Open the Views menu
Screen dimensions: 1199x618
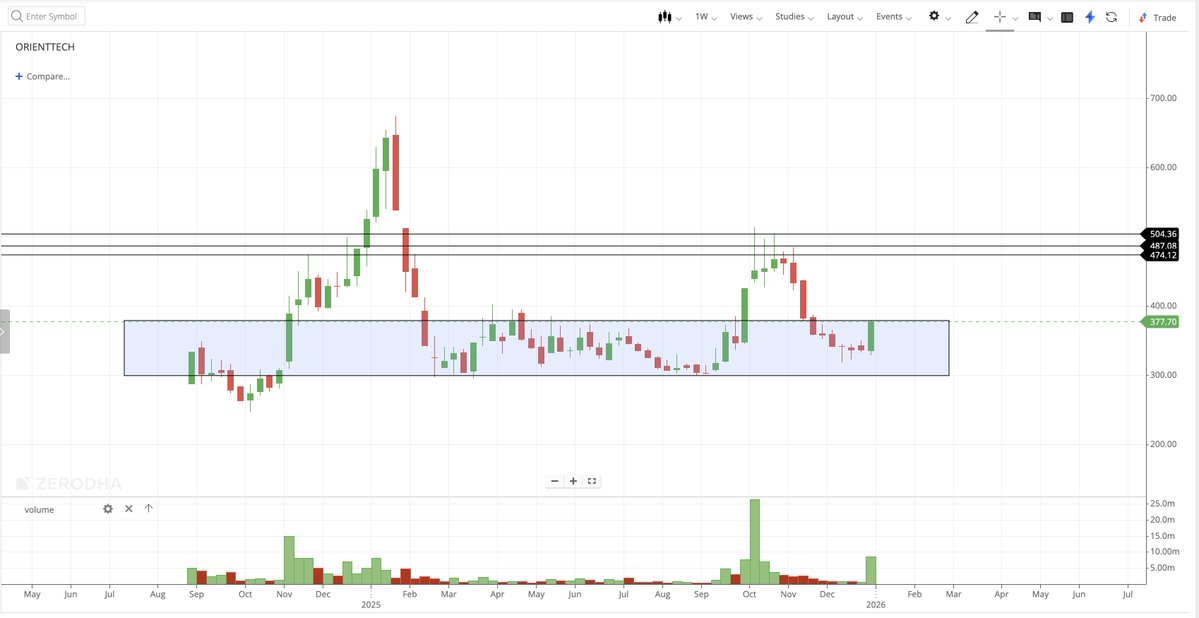(x=746, y=17)
